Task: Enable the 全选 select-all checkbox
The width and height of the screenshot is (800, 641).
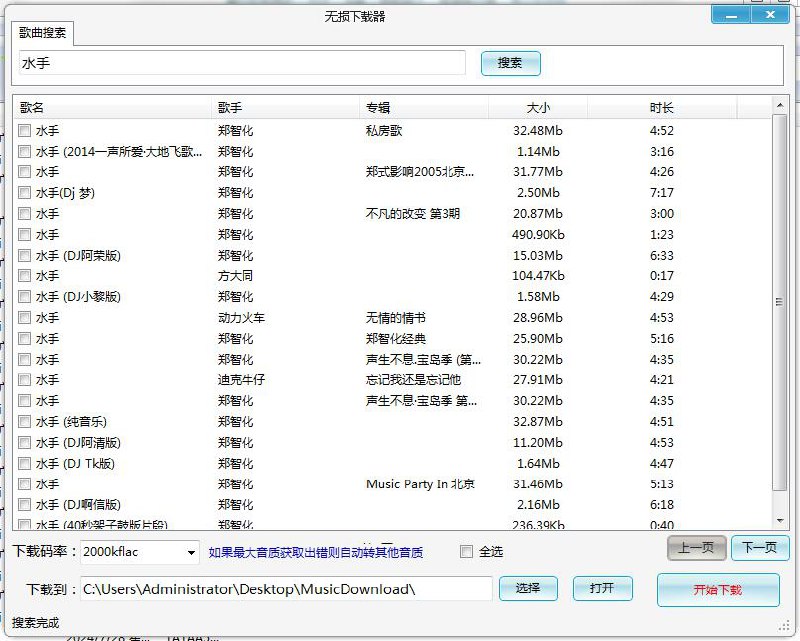Action: (466, 551)
